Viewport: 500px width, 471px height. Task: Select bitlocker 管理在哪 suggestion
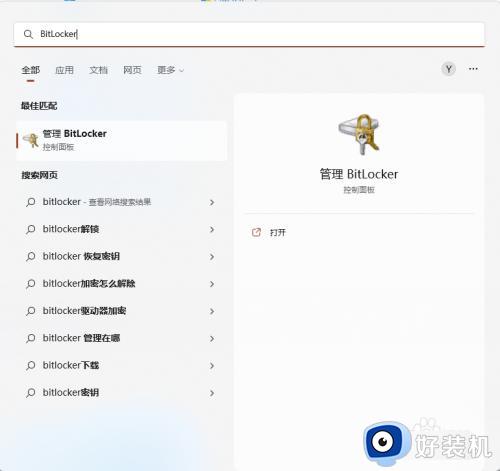[121, 339]
